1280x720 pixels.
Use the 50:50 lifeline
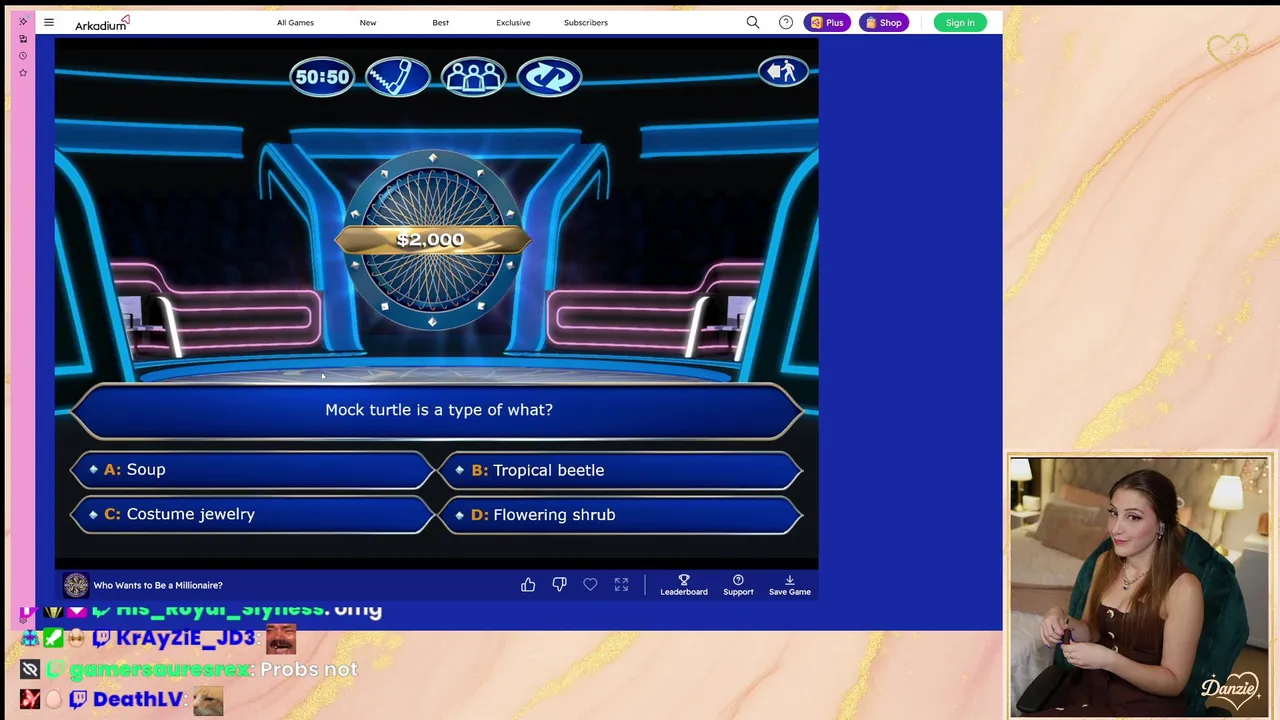tap(322, 77)
